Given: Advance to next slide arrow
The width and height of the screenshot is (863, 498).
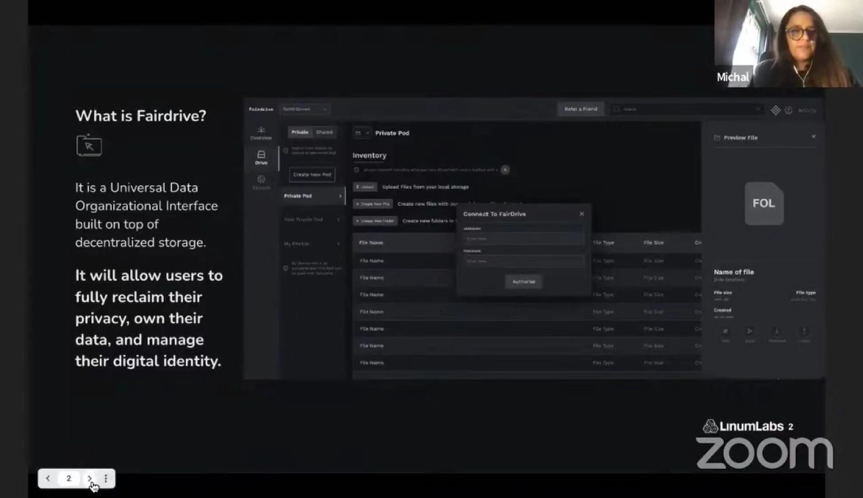Looking at the screenshot, I should pos(89,478).
